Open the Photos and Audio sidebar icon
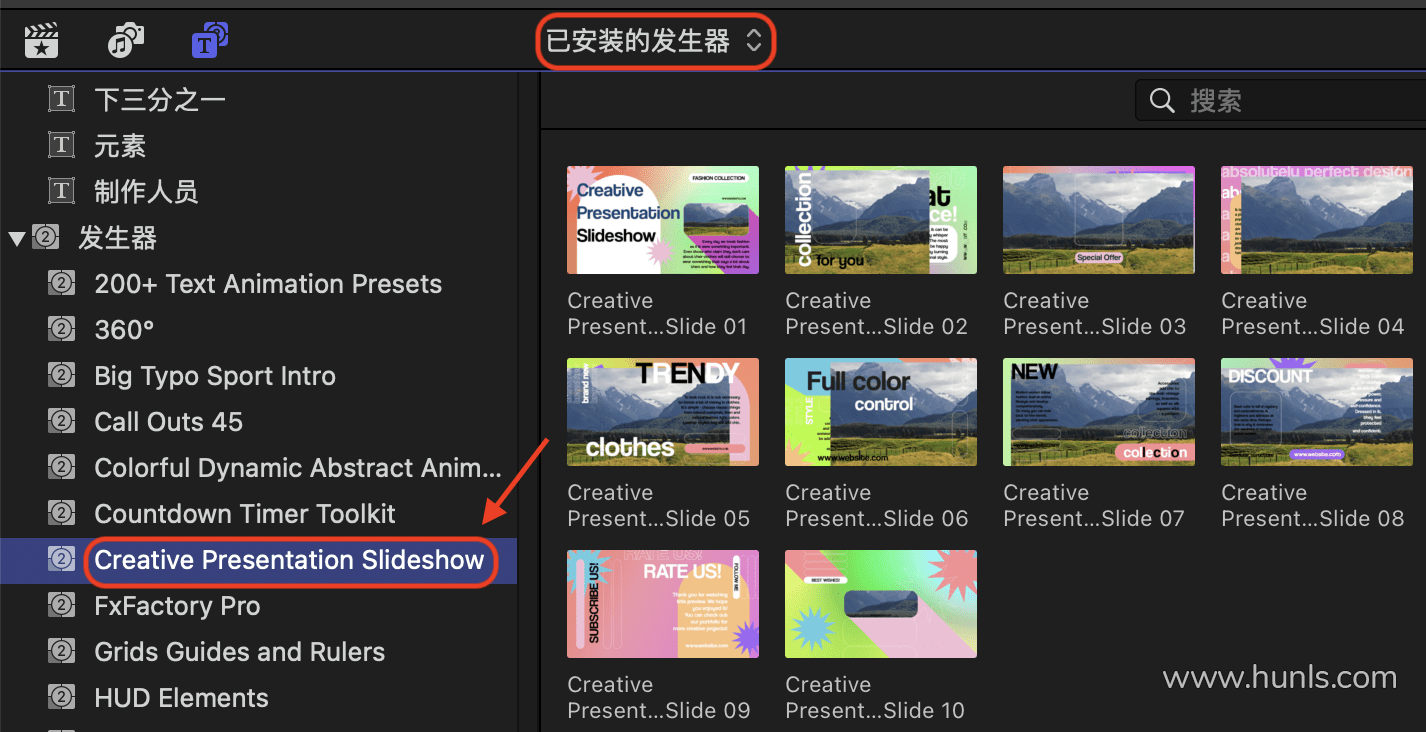Image resolution: width=1426 pixels, height=732 pixels. click(x=126, y=41)
